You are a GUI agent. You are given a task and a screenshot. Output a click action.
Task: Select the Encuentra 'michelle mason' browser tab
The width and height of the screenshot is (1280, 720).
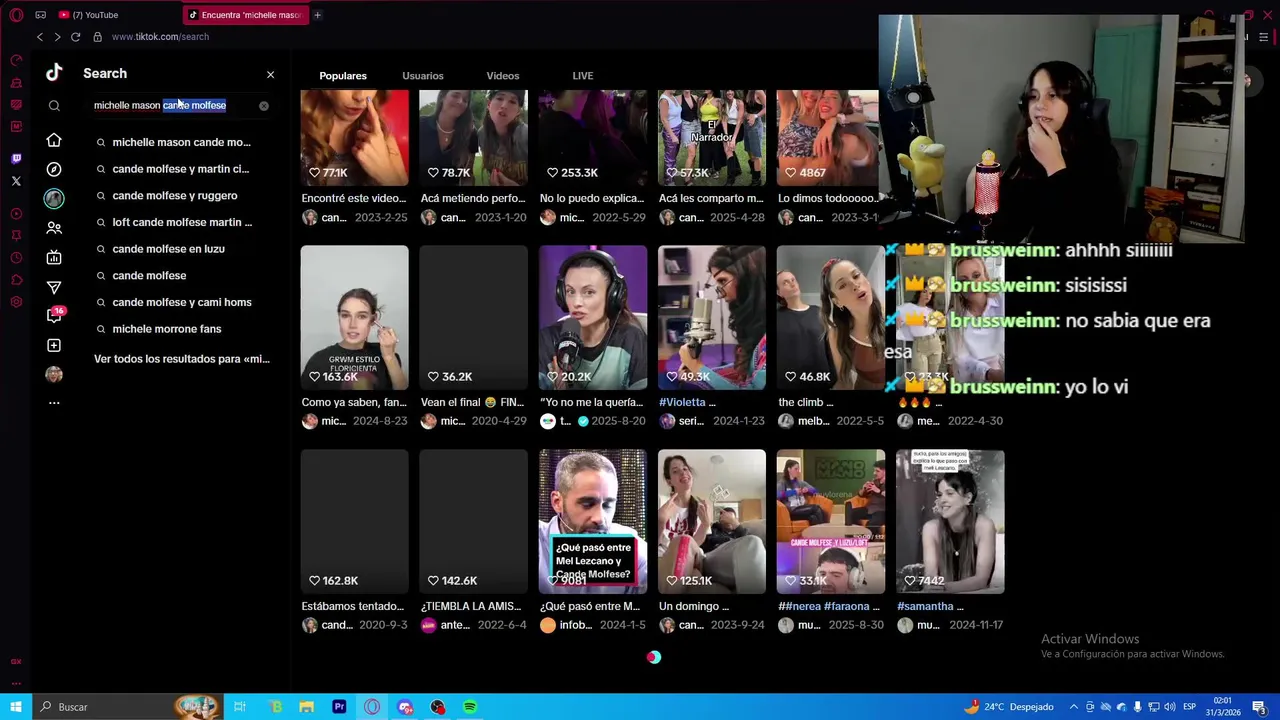[246, 15]
